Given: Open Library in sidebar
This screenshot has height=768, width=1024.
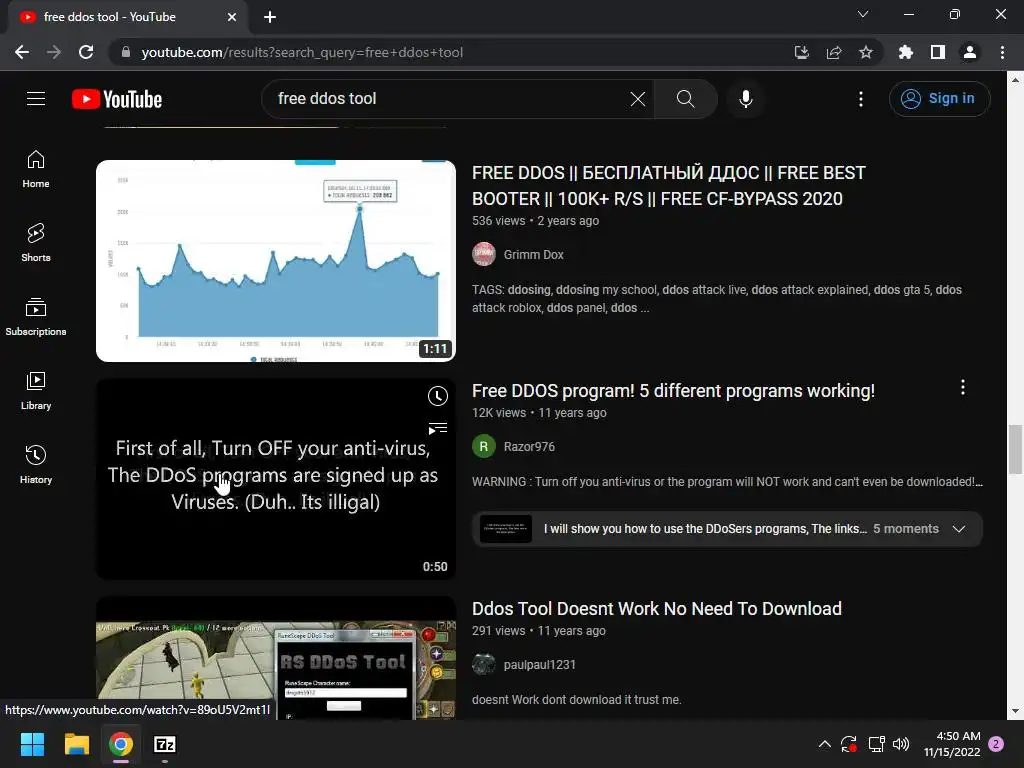Looking at the screenshot, I should point(36,391).
